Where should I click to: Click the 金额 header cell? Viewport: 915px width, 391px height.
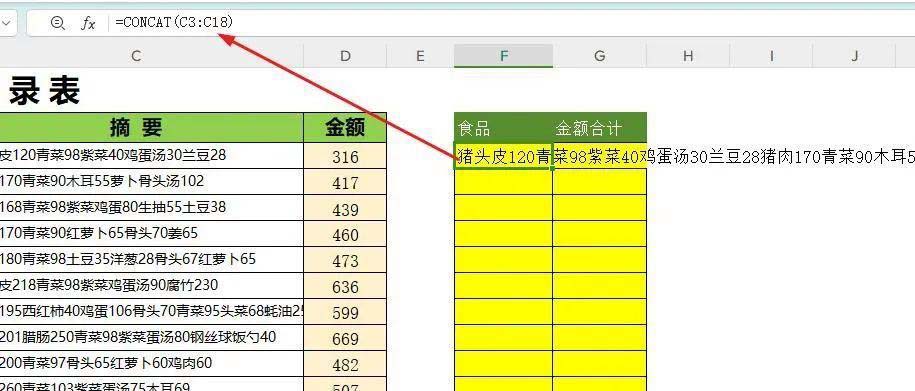(345, 127)
